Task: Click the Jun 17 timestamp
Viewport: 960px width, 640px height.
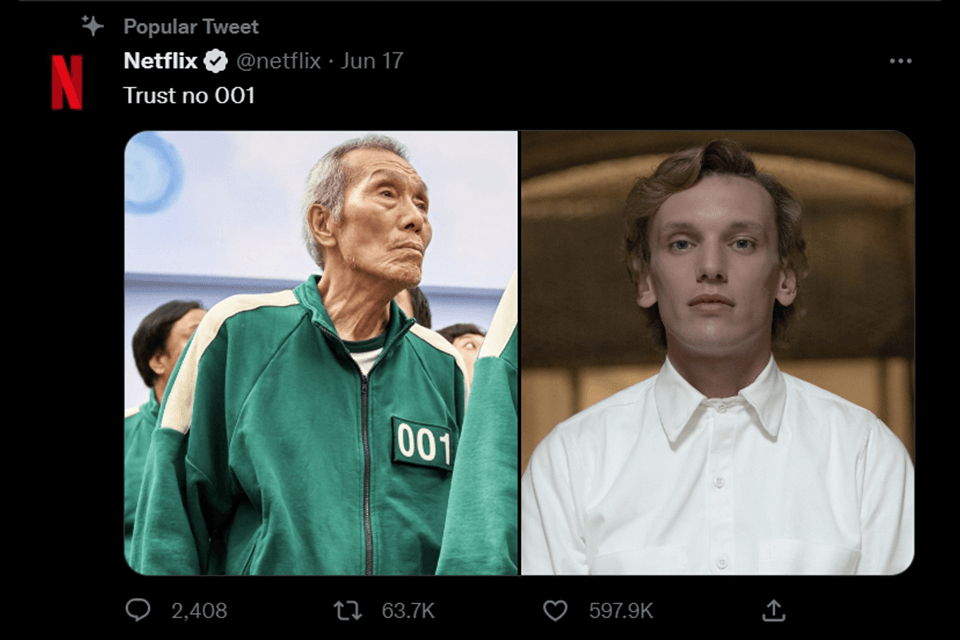Action: (372, 61)
